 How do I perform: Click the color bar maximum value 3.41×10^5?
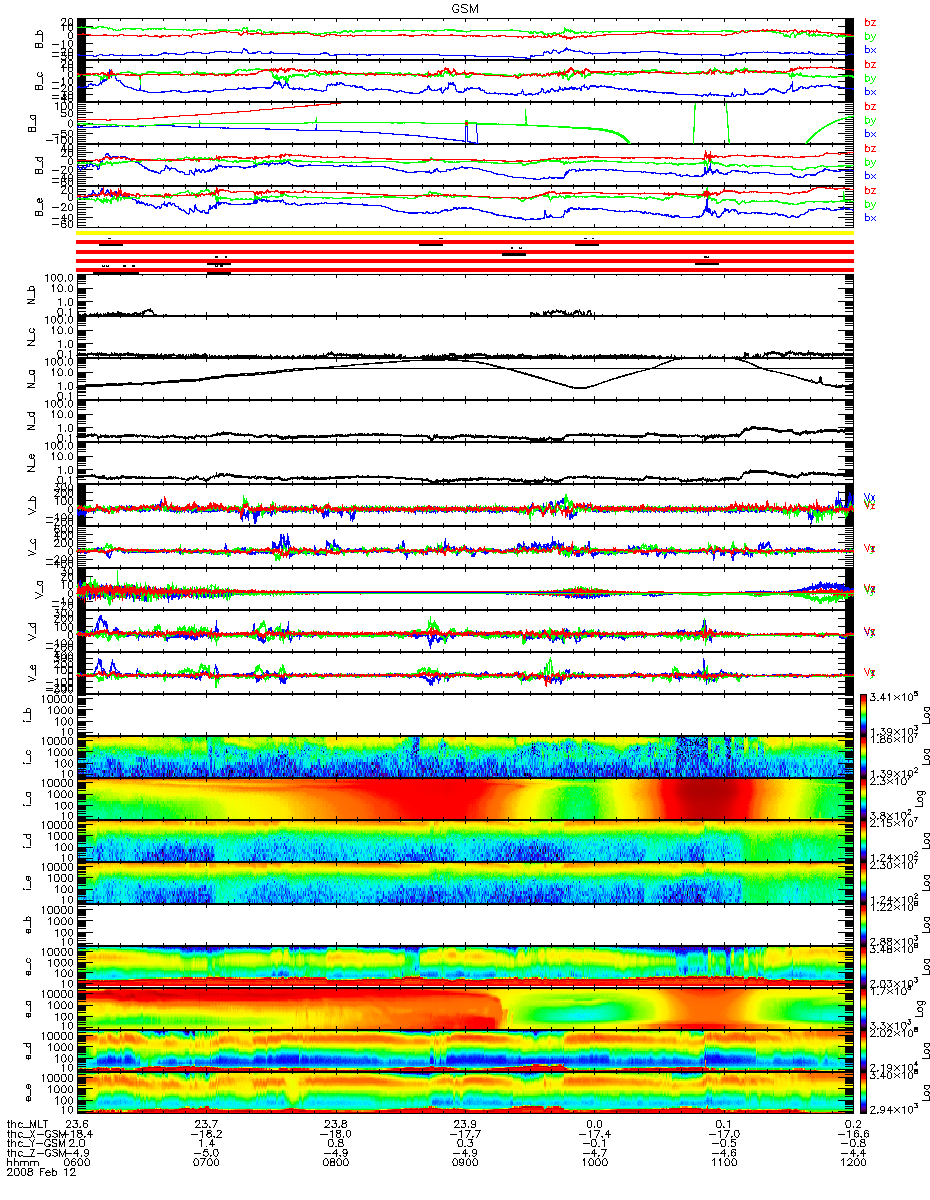pos(896,697)
